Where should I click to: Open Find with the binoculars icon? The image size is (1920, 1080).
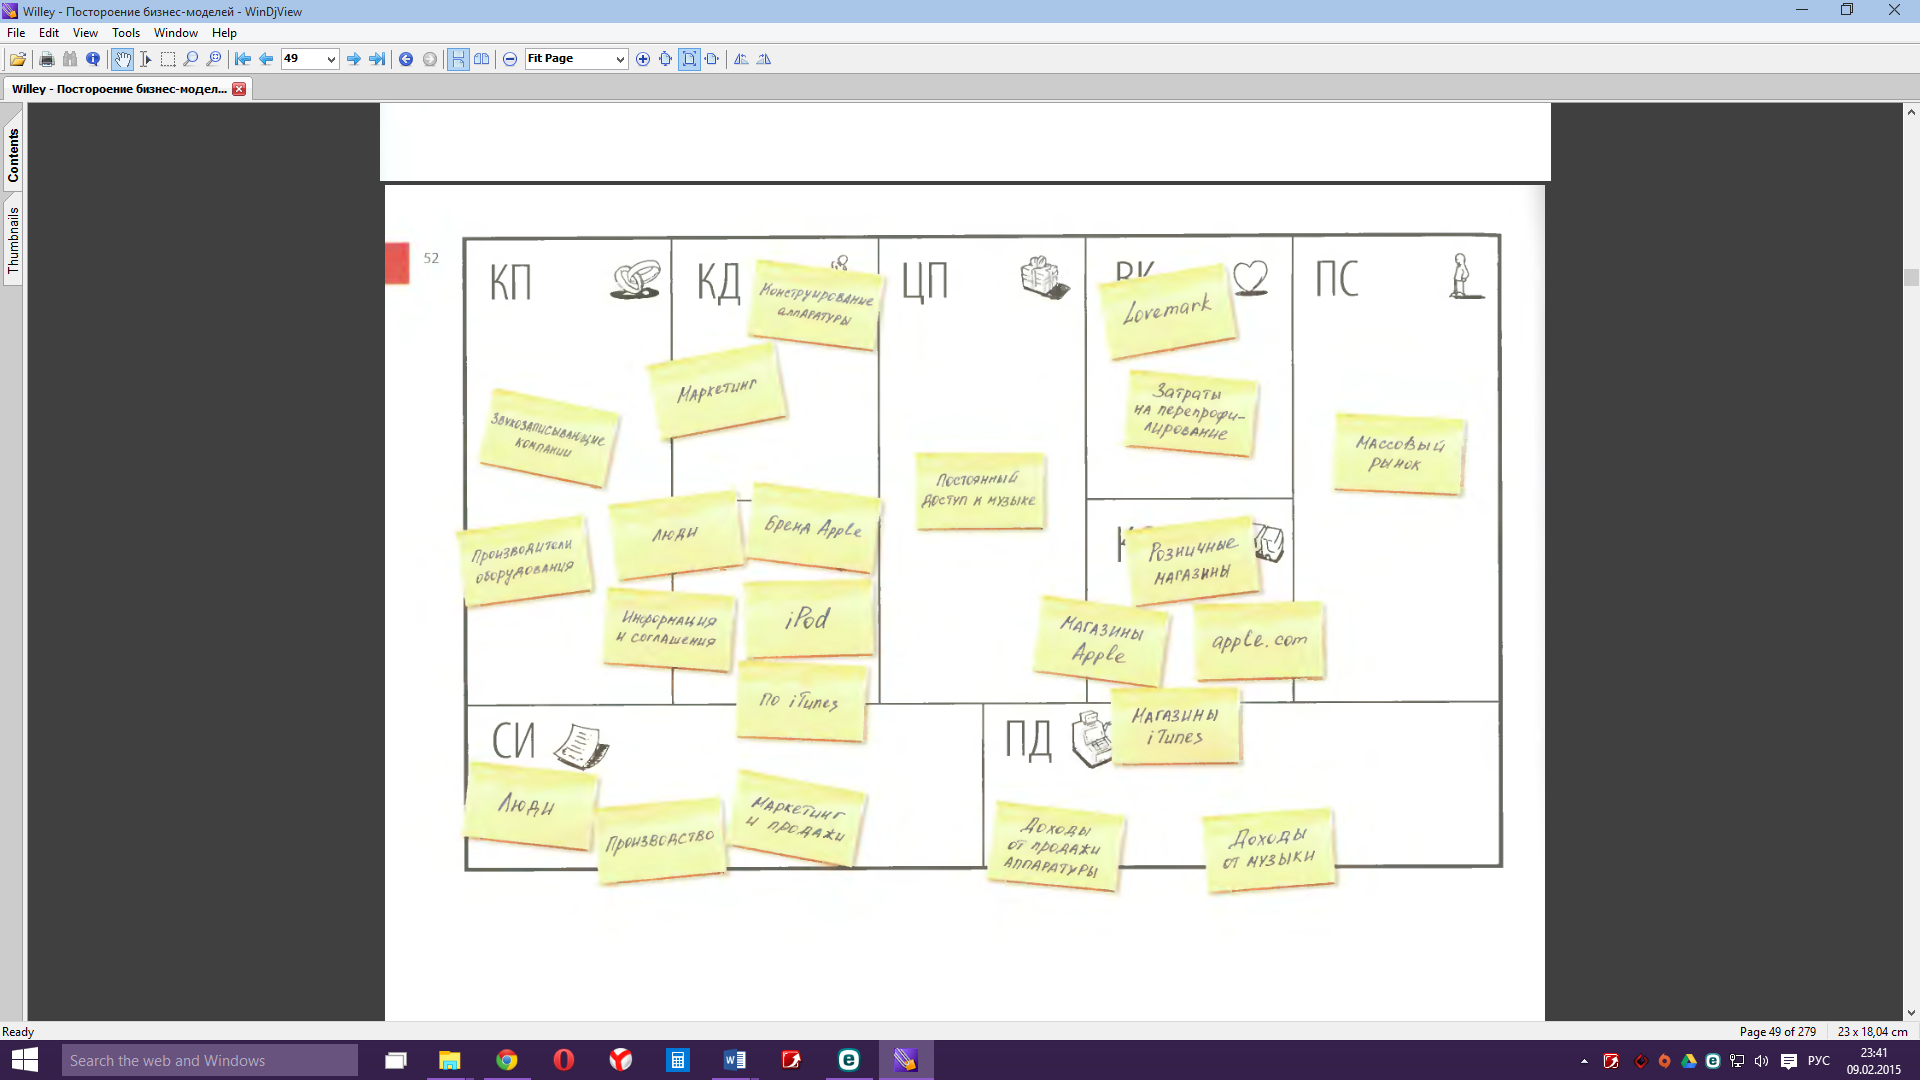pyautogui.click(x=70, y=59)
